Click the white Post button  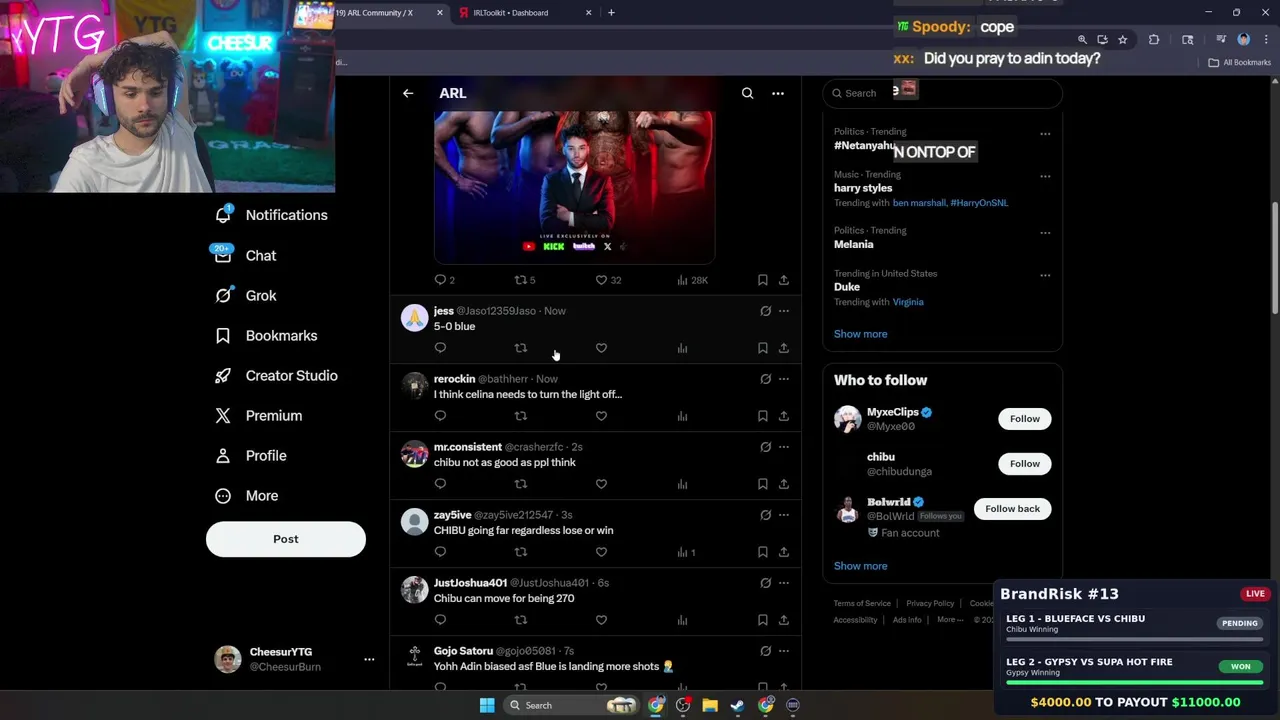pos(286,539)
